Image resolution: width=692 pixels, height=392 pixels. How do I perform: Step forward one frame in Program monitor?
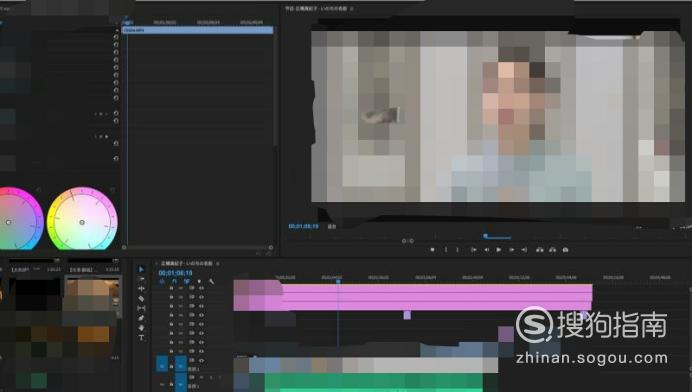tap(512, 250)
